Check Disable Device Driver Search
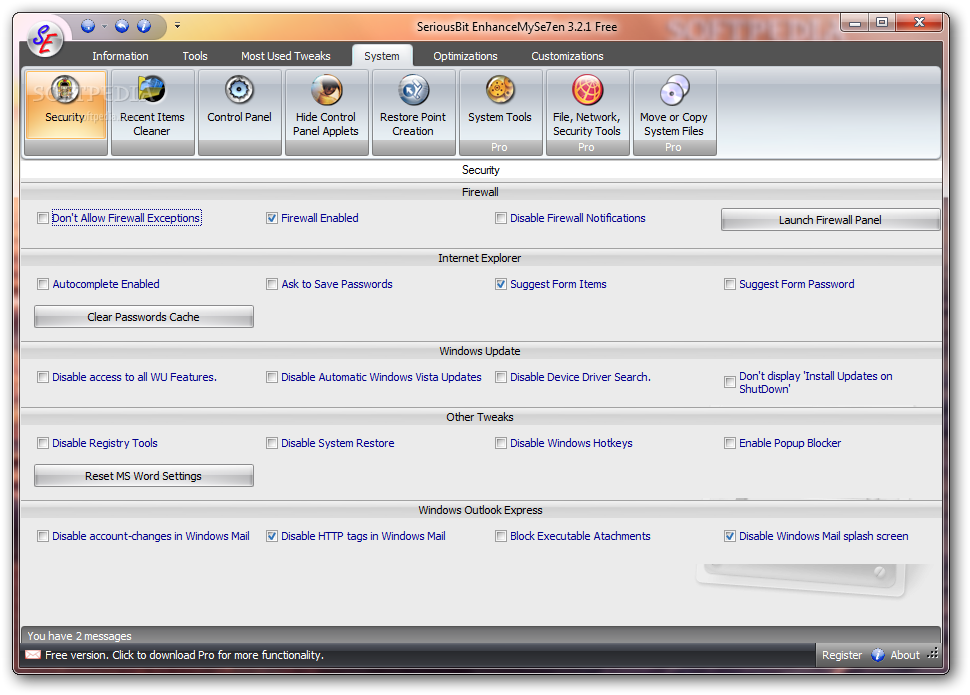Viewport: 970px width, 695px height. [x=500, y=377]
